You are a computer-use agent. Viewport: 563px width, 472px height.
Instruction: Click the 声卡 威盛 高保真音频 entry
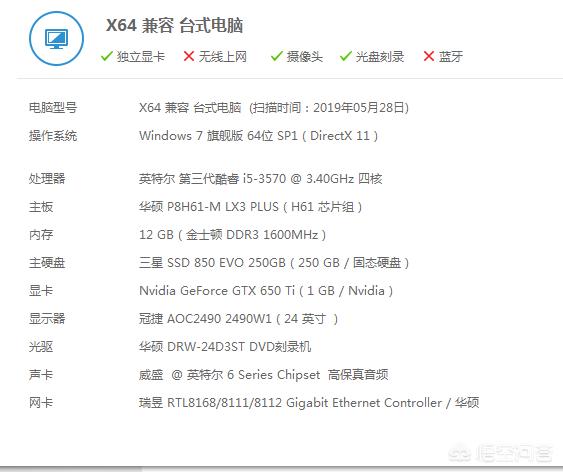[263, 375]
